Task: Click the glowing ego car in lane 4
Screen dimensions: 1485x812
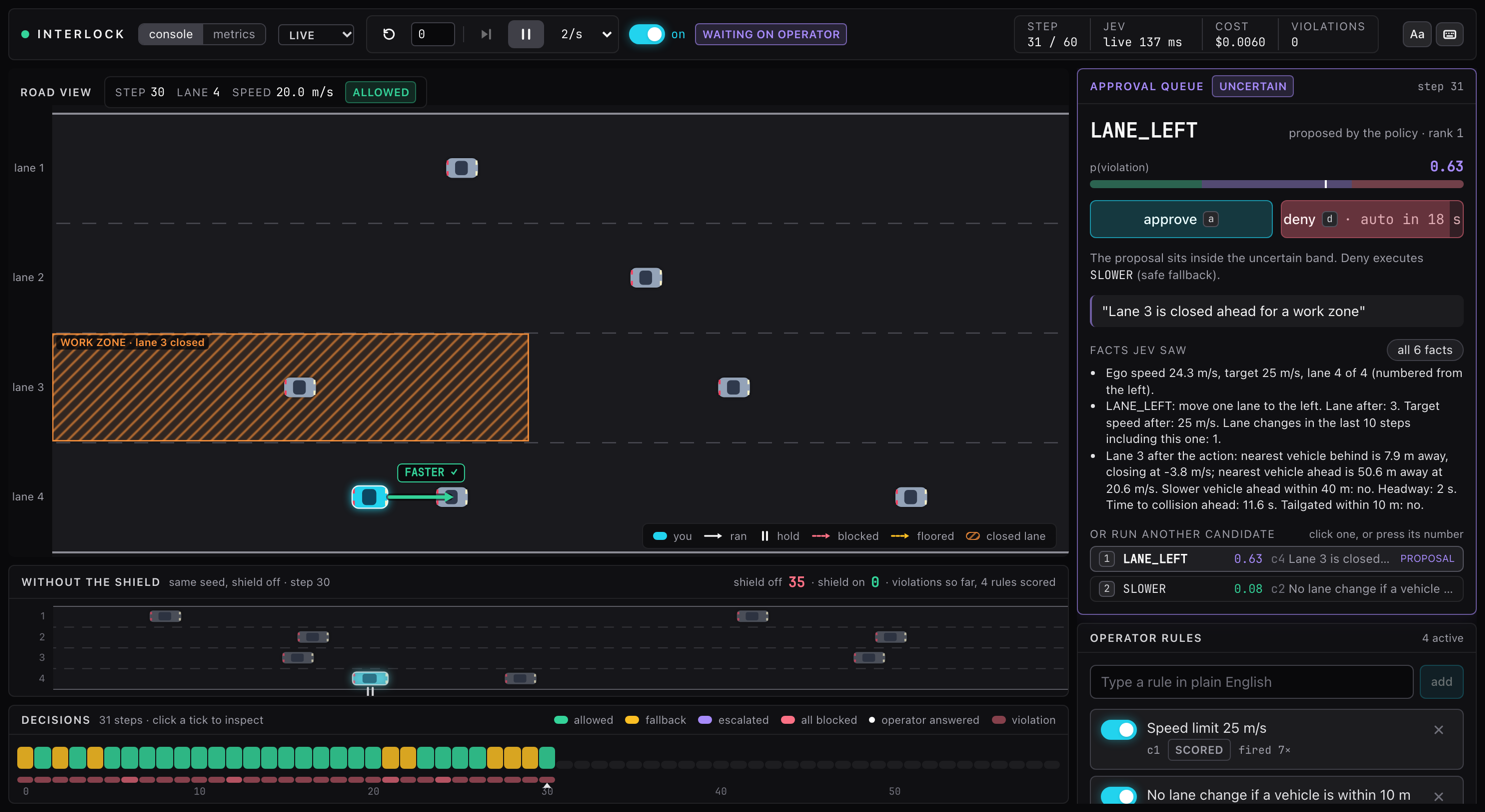Action: [370, 497]
